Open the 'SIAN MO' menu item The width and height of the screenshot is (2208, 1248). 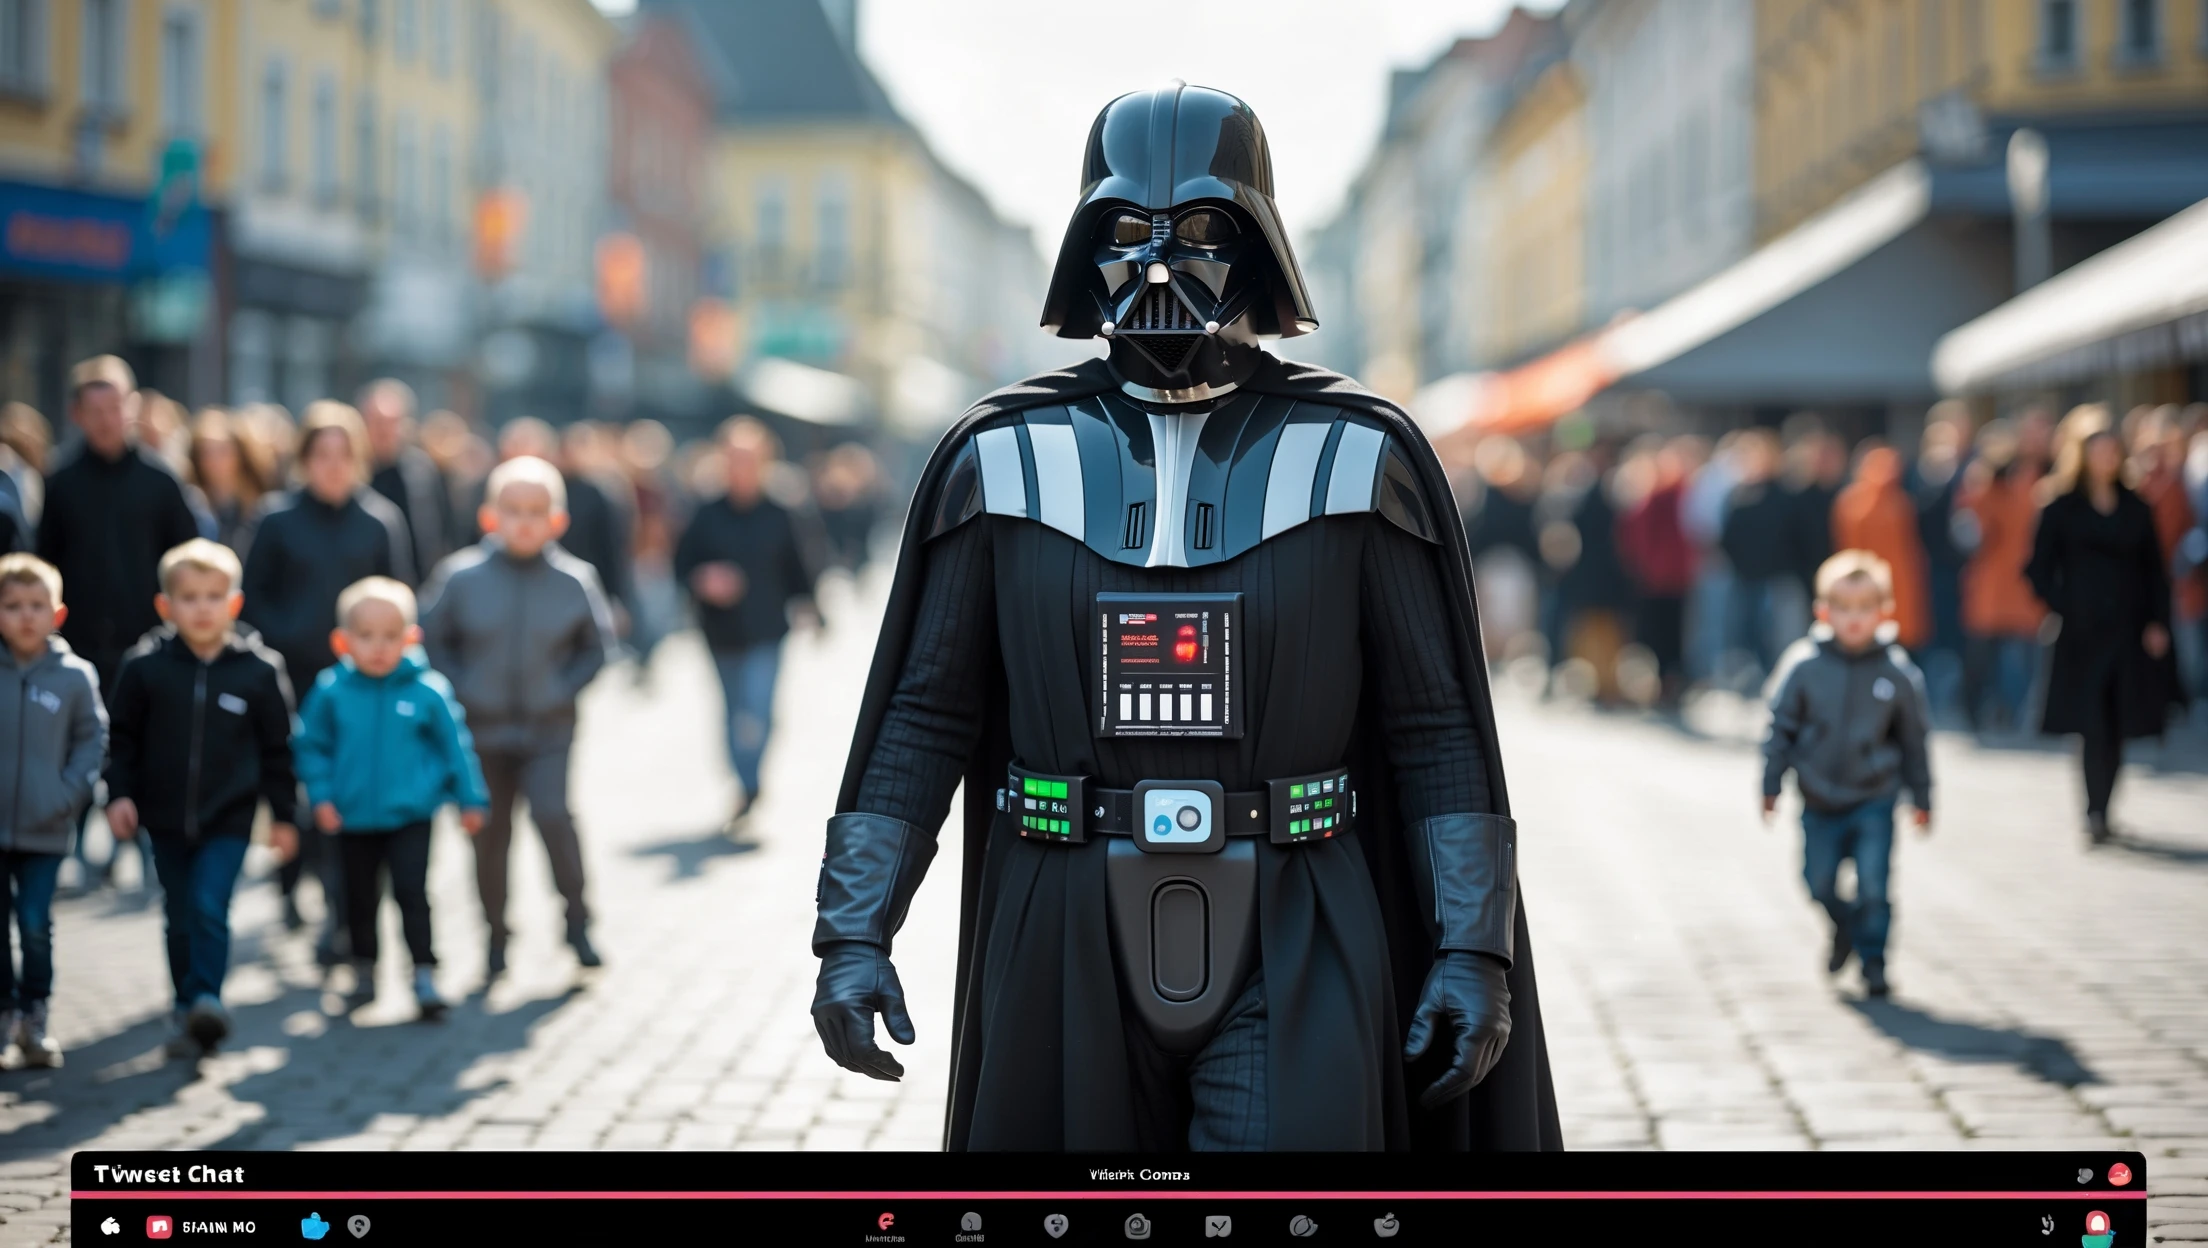click(218, 1227)
